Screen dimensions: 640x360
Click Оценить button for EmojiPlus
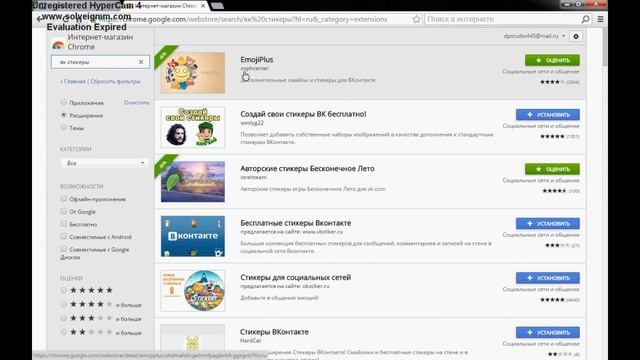(552, 60)
